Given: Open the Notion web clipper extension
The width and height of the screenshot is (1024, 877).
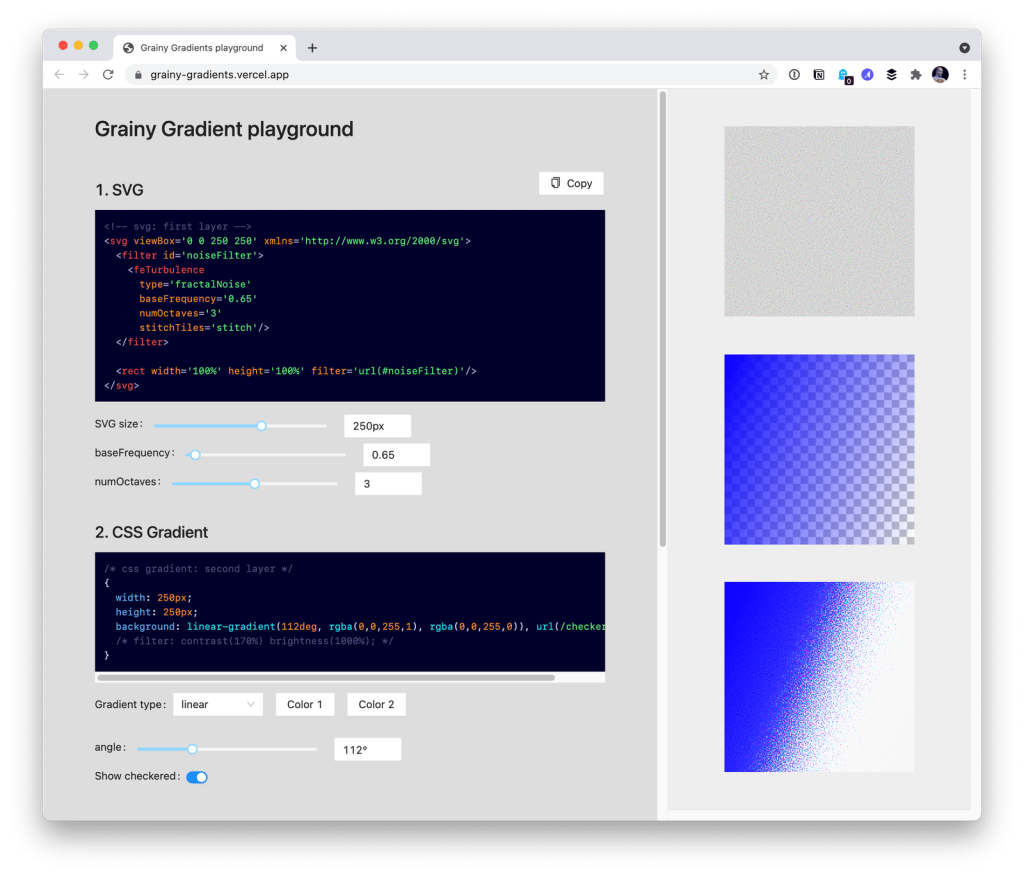Looking at the screenshot, I should 819,75.
